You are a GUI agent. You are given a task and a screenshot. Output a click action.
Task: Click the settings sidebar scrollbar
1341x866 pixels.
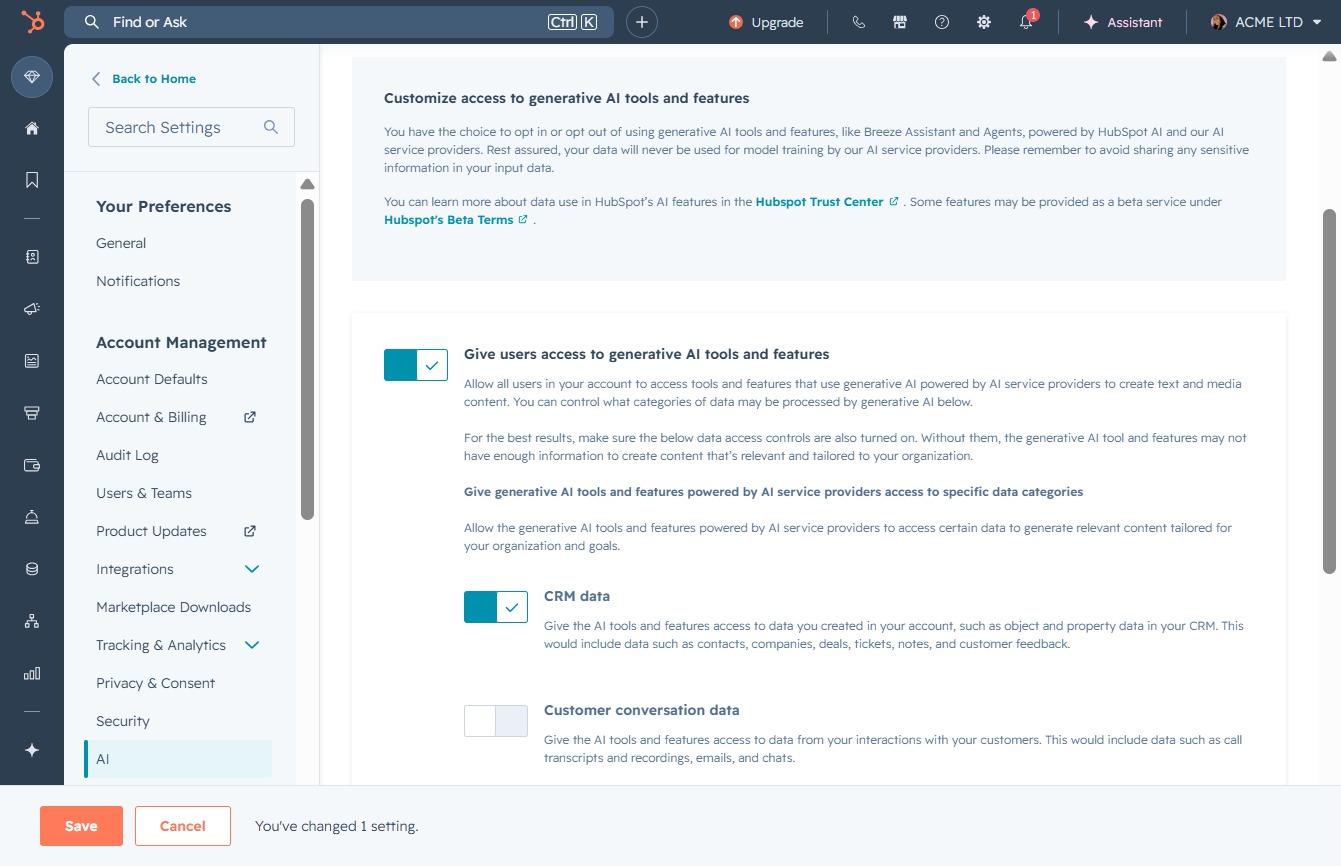click(308, 358)
